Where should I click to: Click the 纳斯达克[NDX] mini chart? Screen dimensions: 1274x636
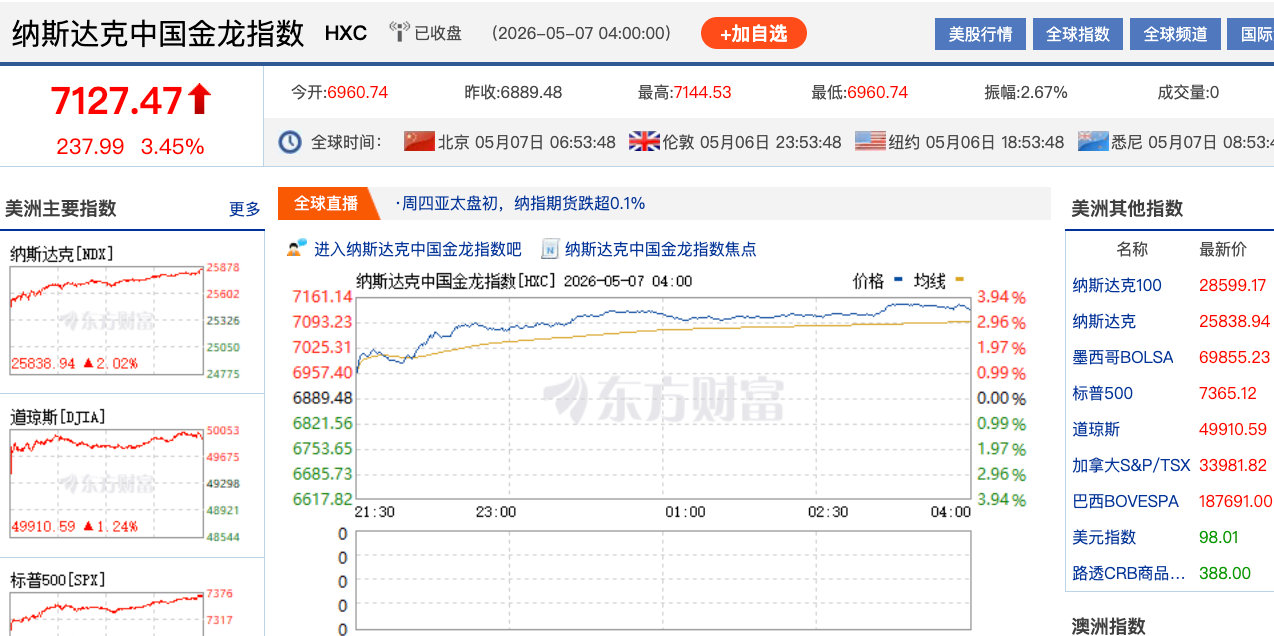point(106,320)
